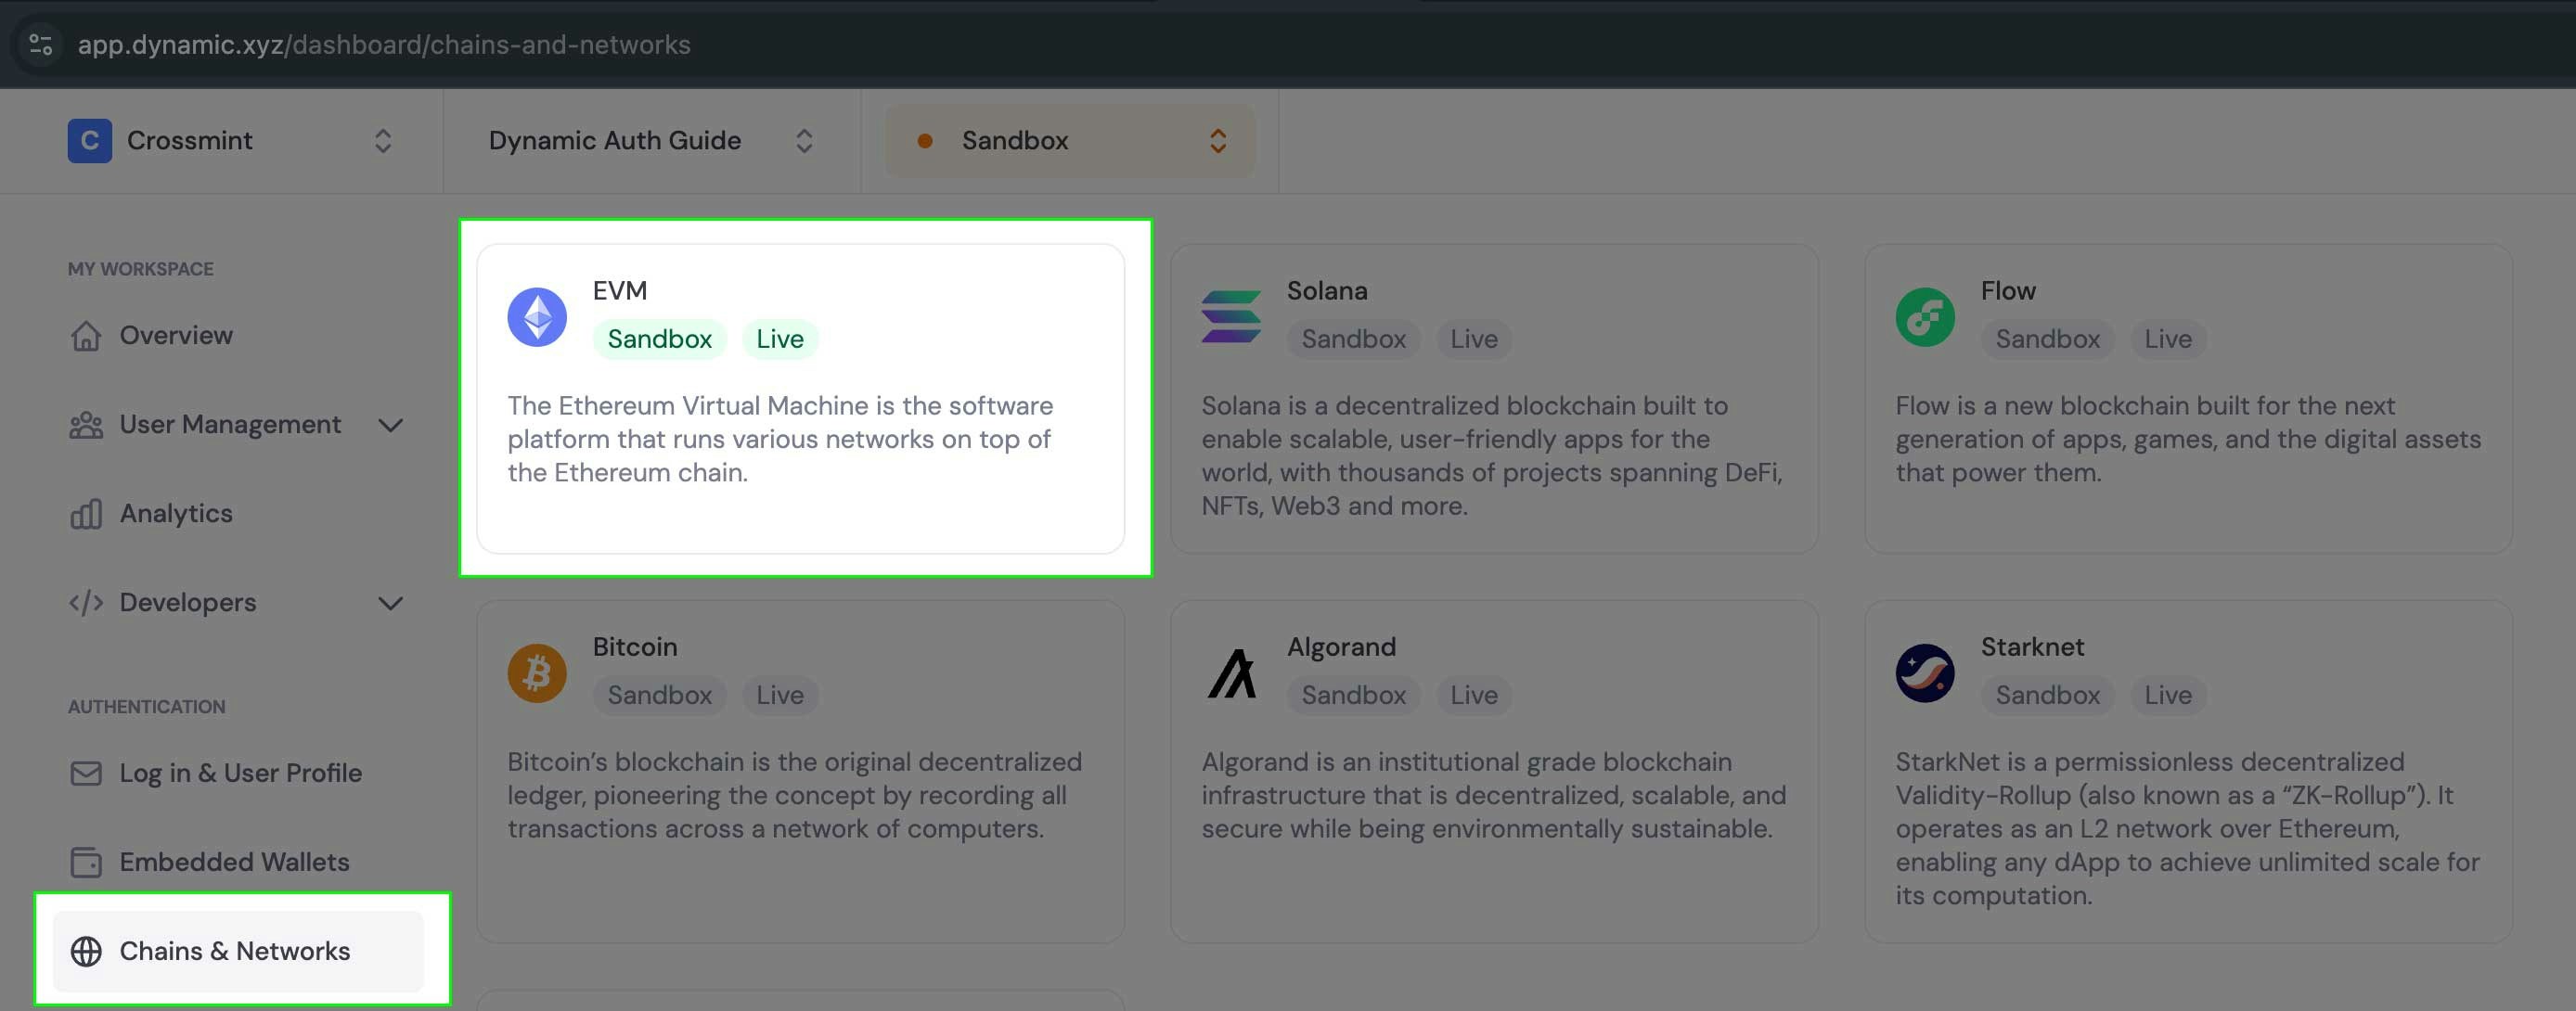Click the site settings icon in address bar

[41, 44]
